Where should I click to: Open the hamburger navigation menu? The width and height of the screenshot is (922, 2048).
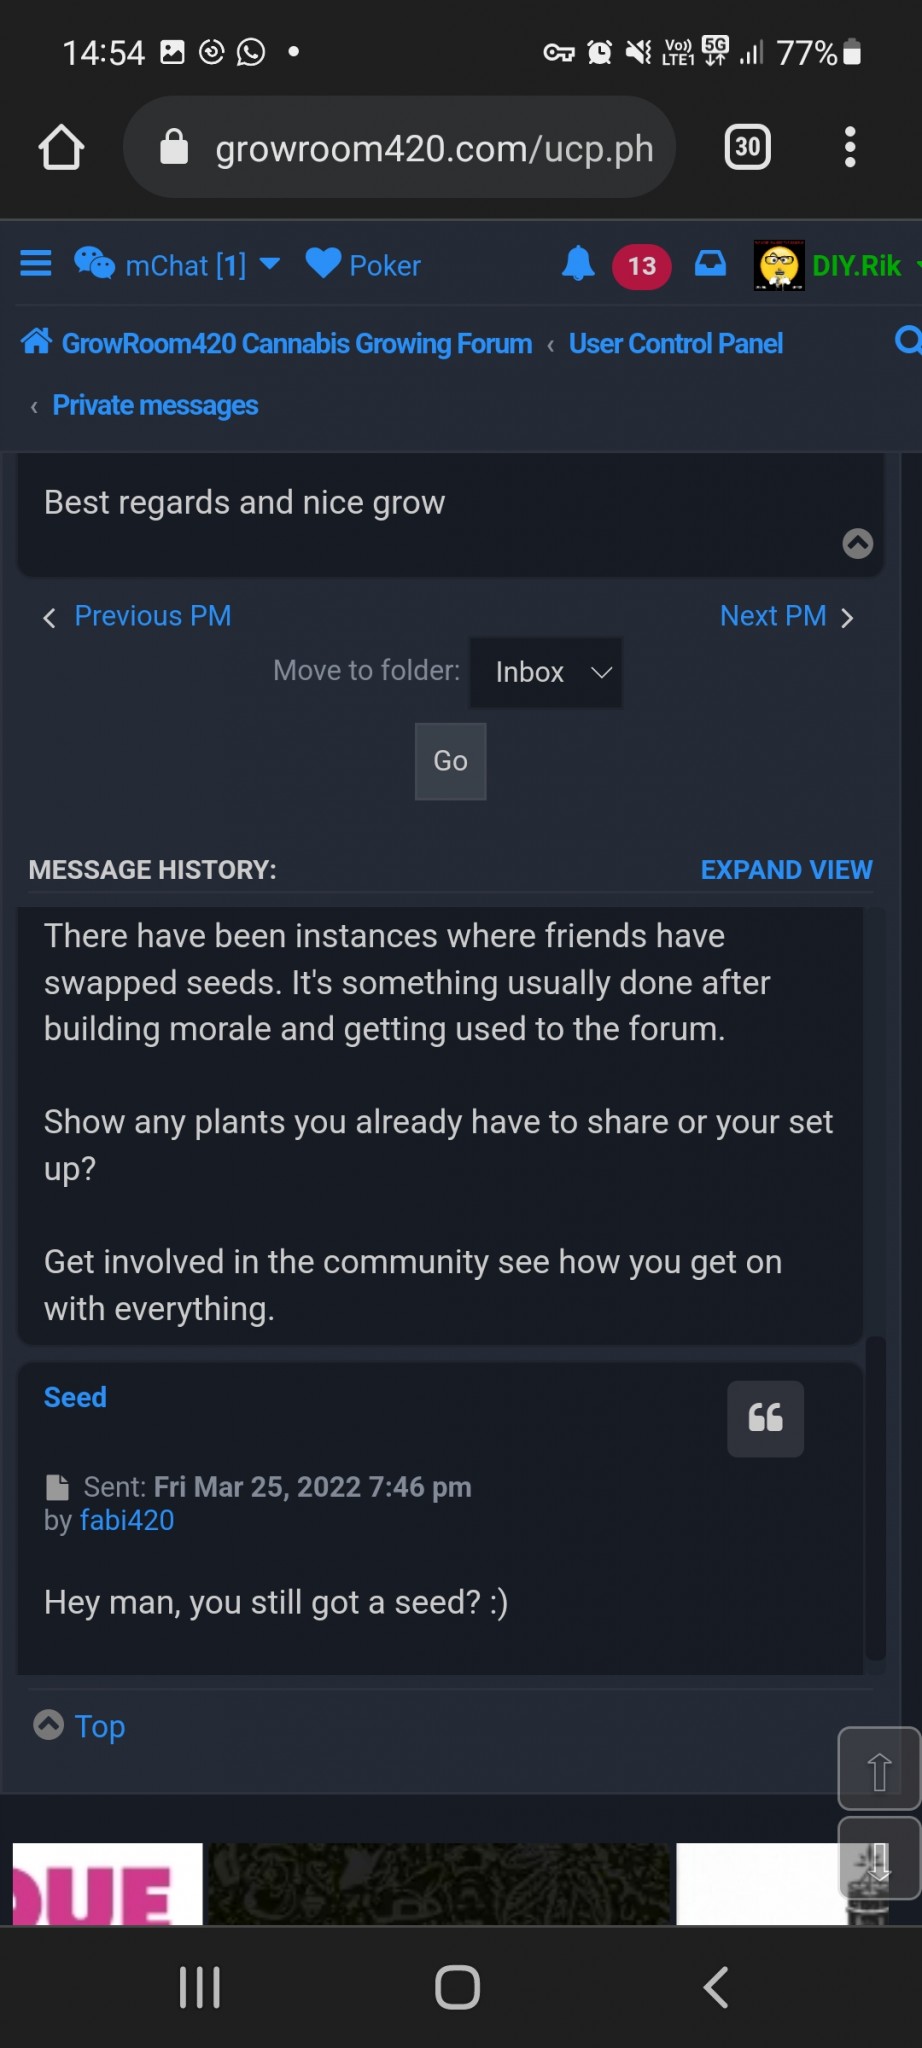[x=36, y=264]
